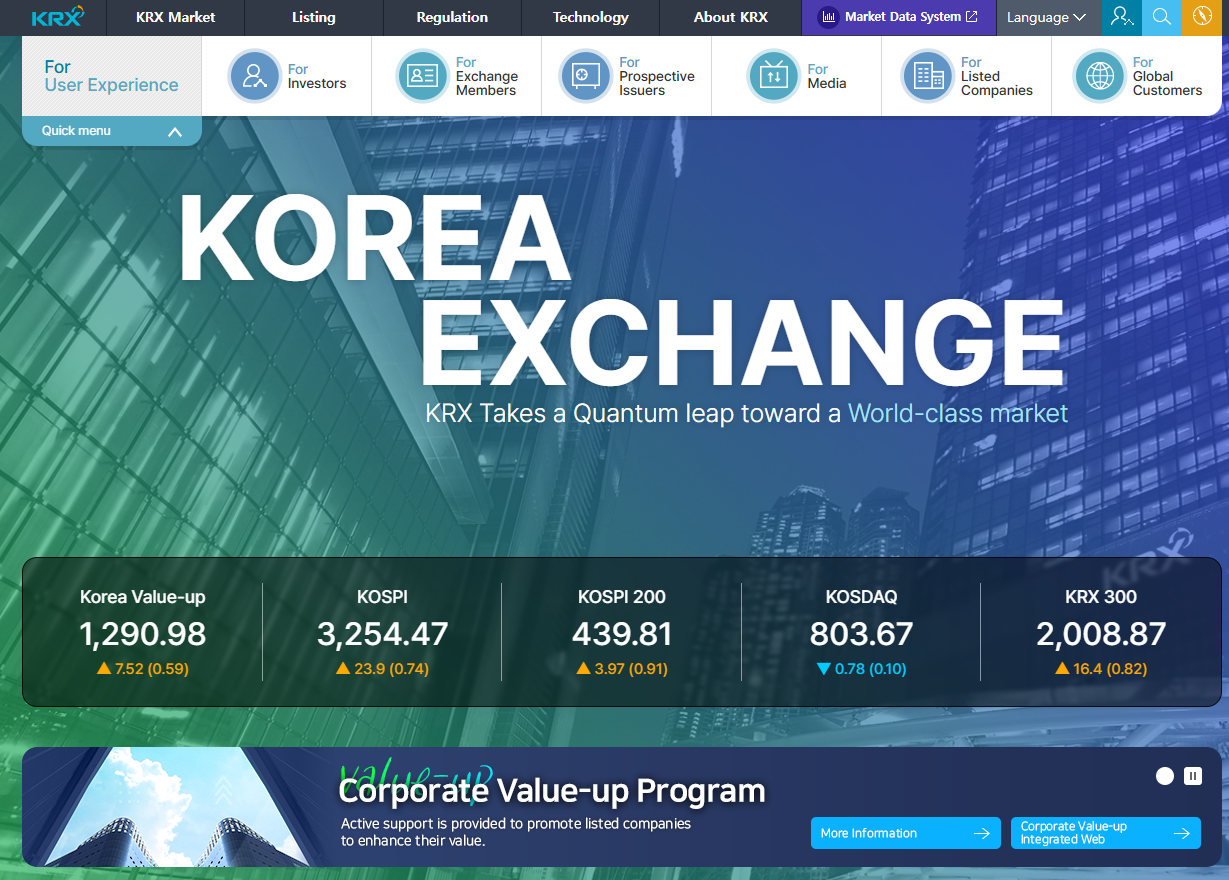Open Corporate Value-up Integrated Web button
Screen dimensions: 1229x880
[1106, 833]
